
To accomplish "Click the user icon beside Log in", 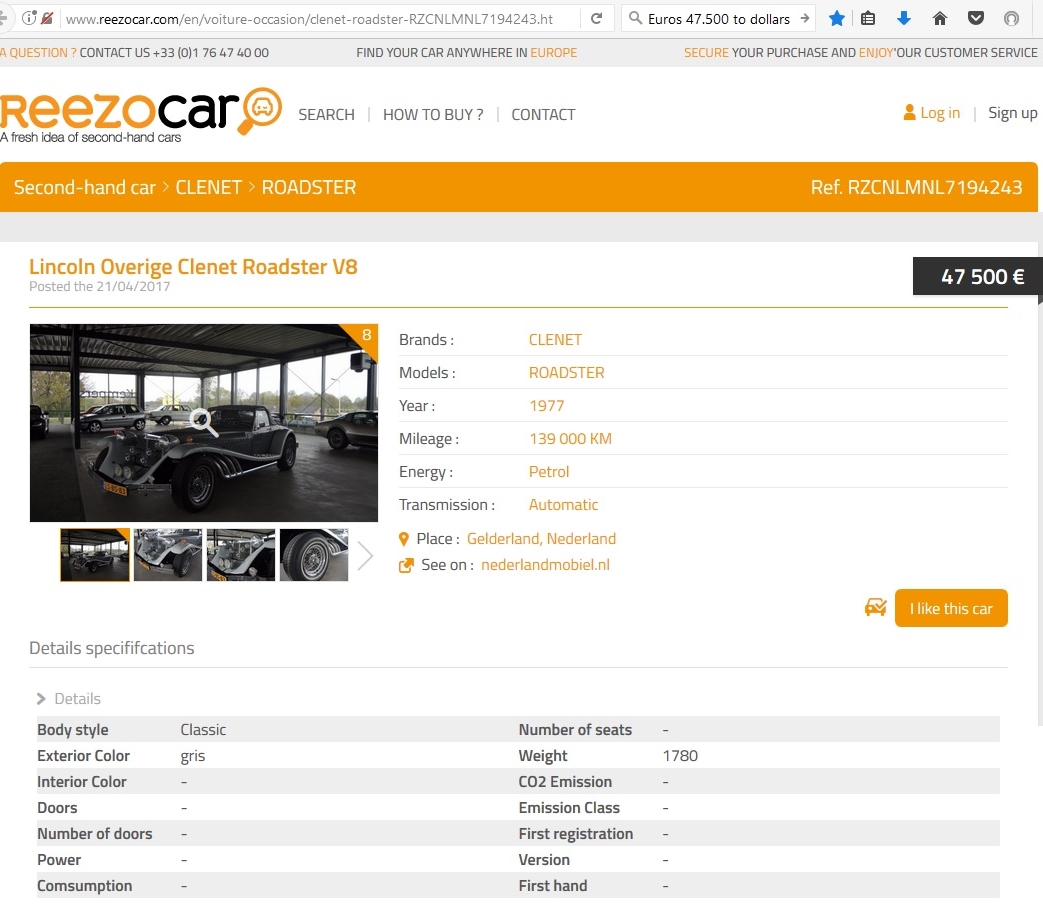I will (x=909, y=112).
